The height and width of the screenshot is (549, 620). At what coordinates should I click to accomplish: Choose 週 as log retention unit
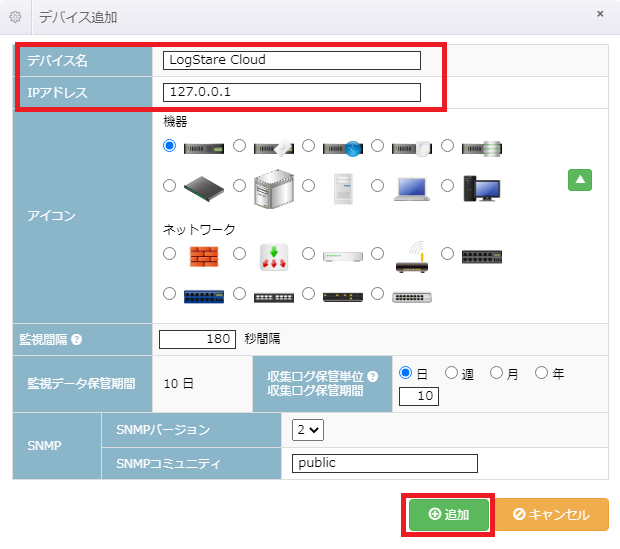click(x=451, y=373)
